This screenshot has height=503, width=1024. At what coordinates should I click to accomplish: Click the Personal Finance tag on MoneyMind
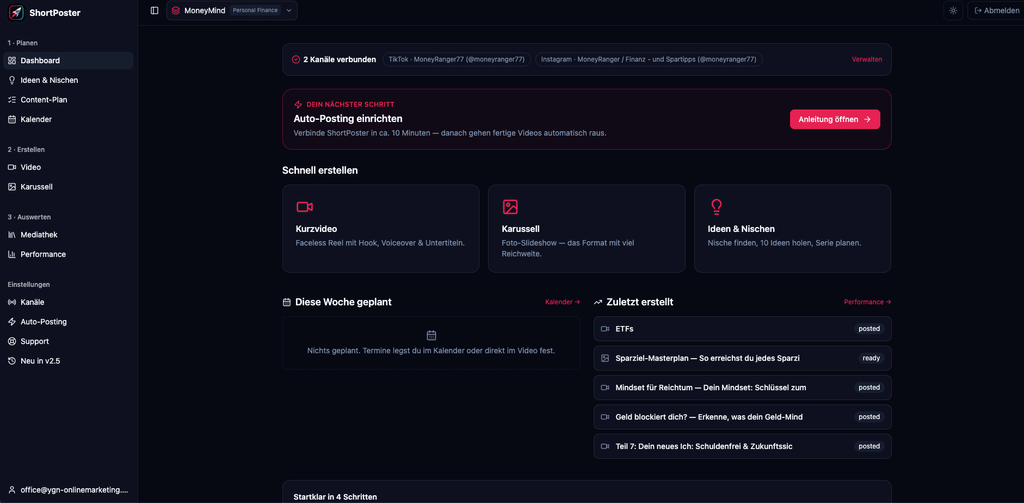coord(255,10)
